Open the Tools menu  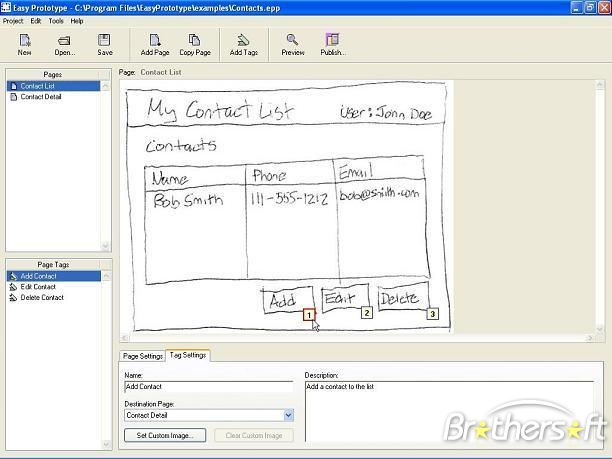(x=56, y=21)
